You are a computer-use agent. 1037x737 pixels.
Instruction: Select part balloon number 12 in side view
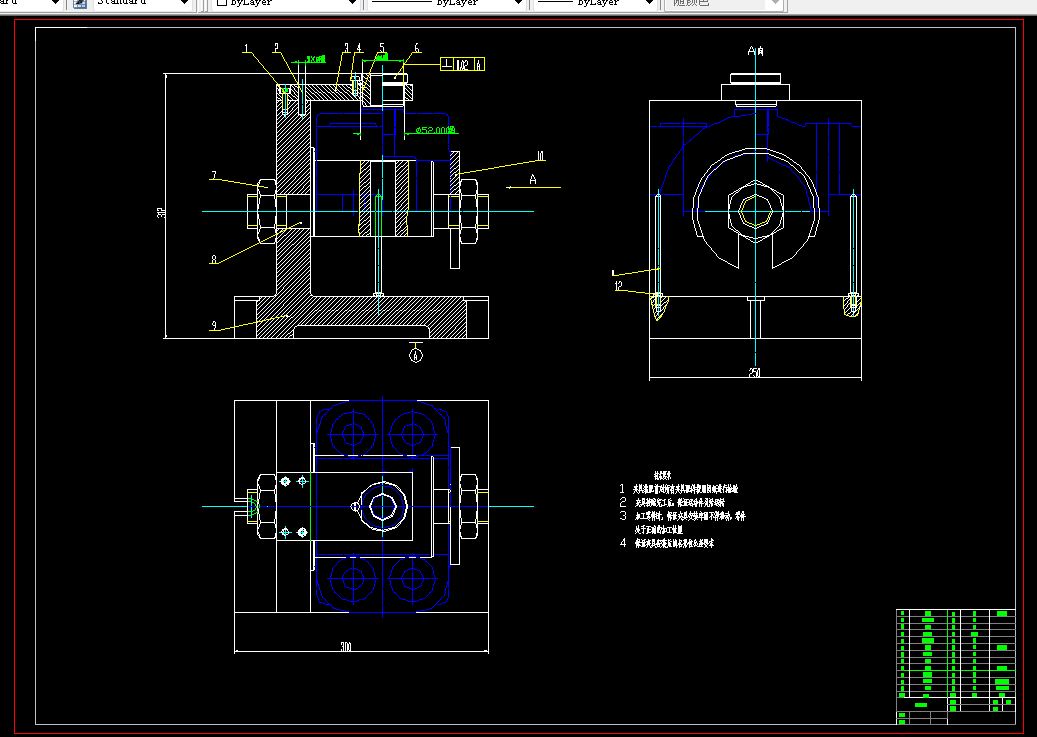(618, 286)
